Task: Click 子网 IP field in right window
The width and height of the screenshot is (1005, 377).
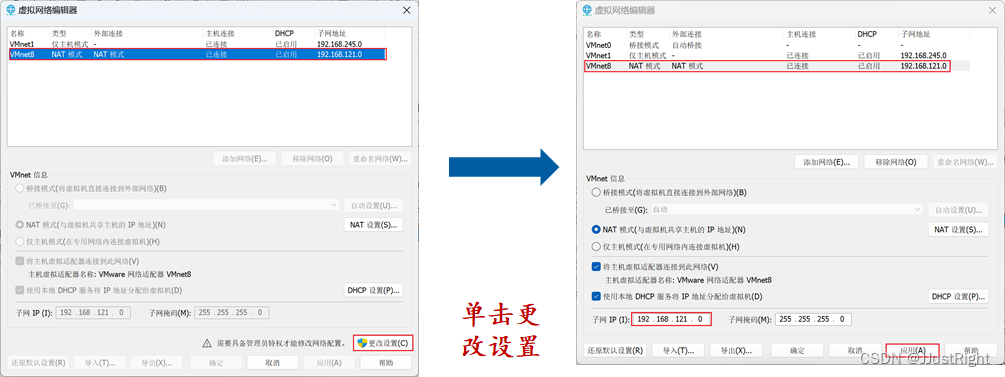Action: pyautogui.click(x=671, y=319)
